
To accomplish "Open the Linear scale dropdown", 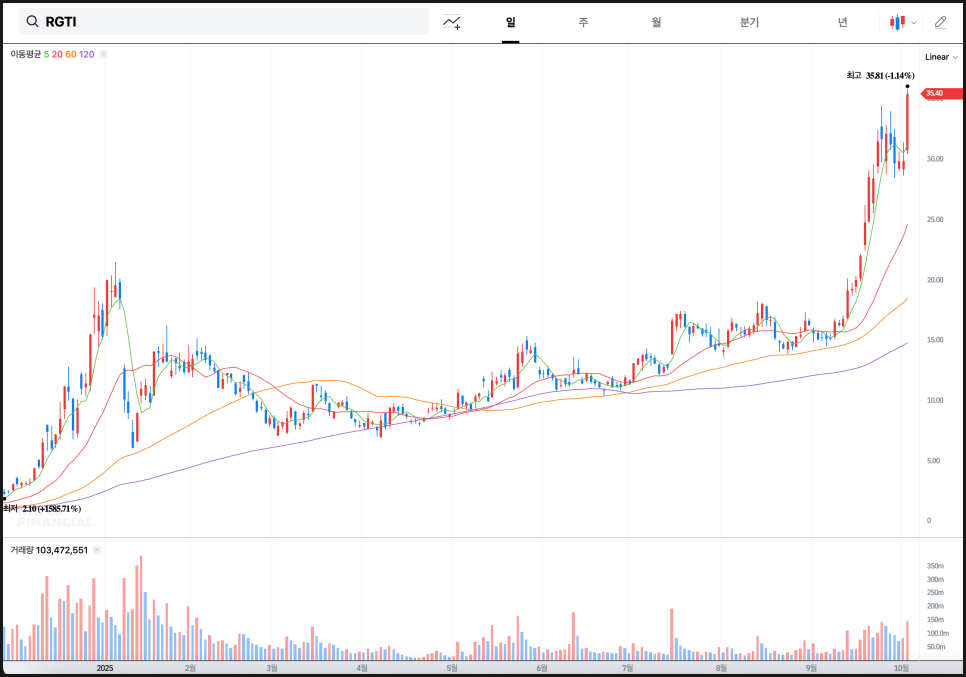I will 940,57.
